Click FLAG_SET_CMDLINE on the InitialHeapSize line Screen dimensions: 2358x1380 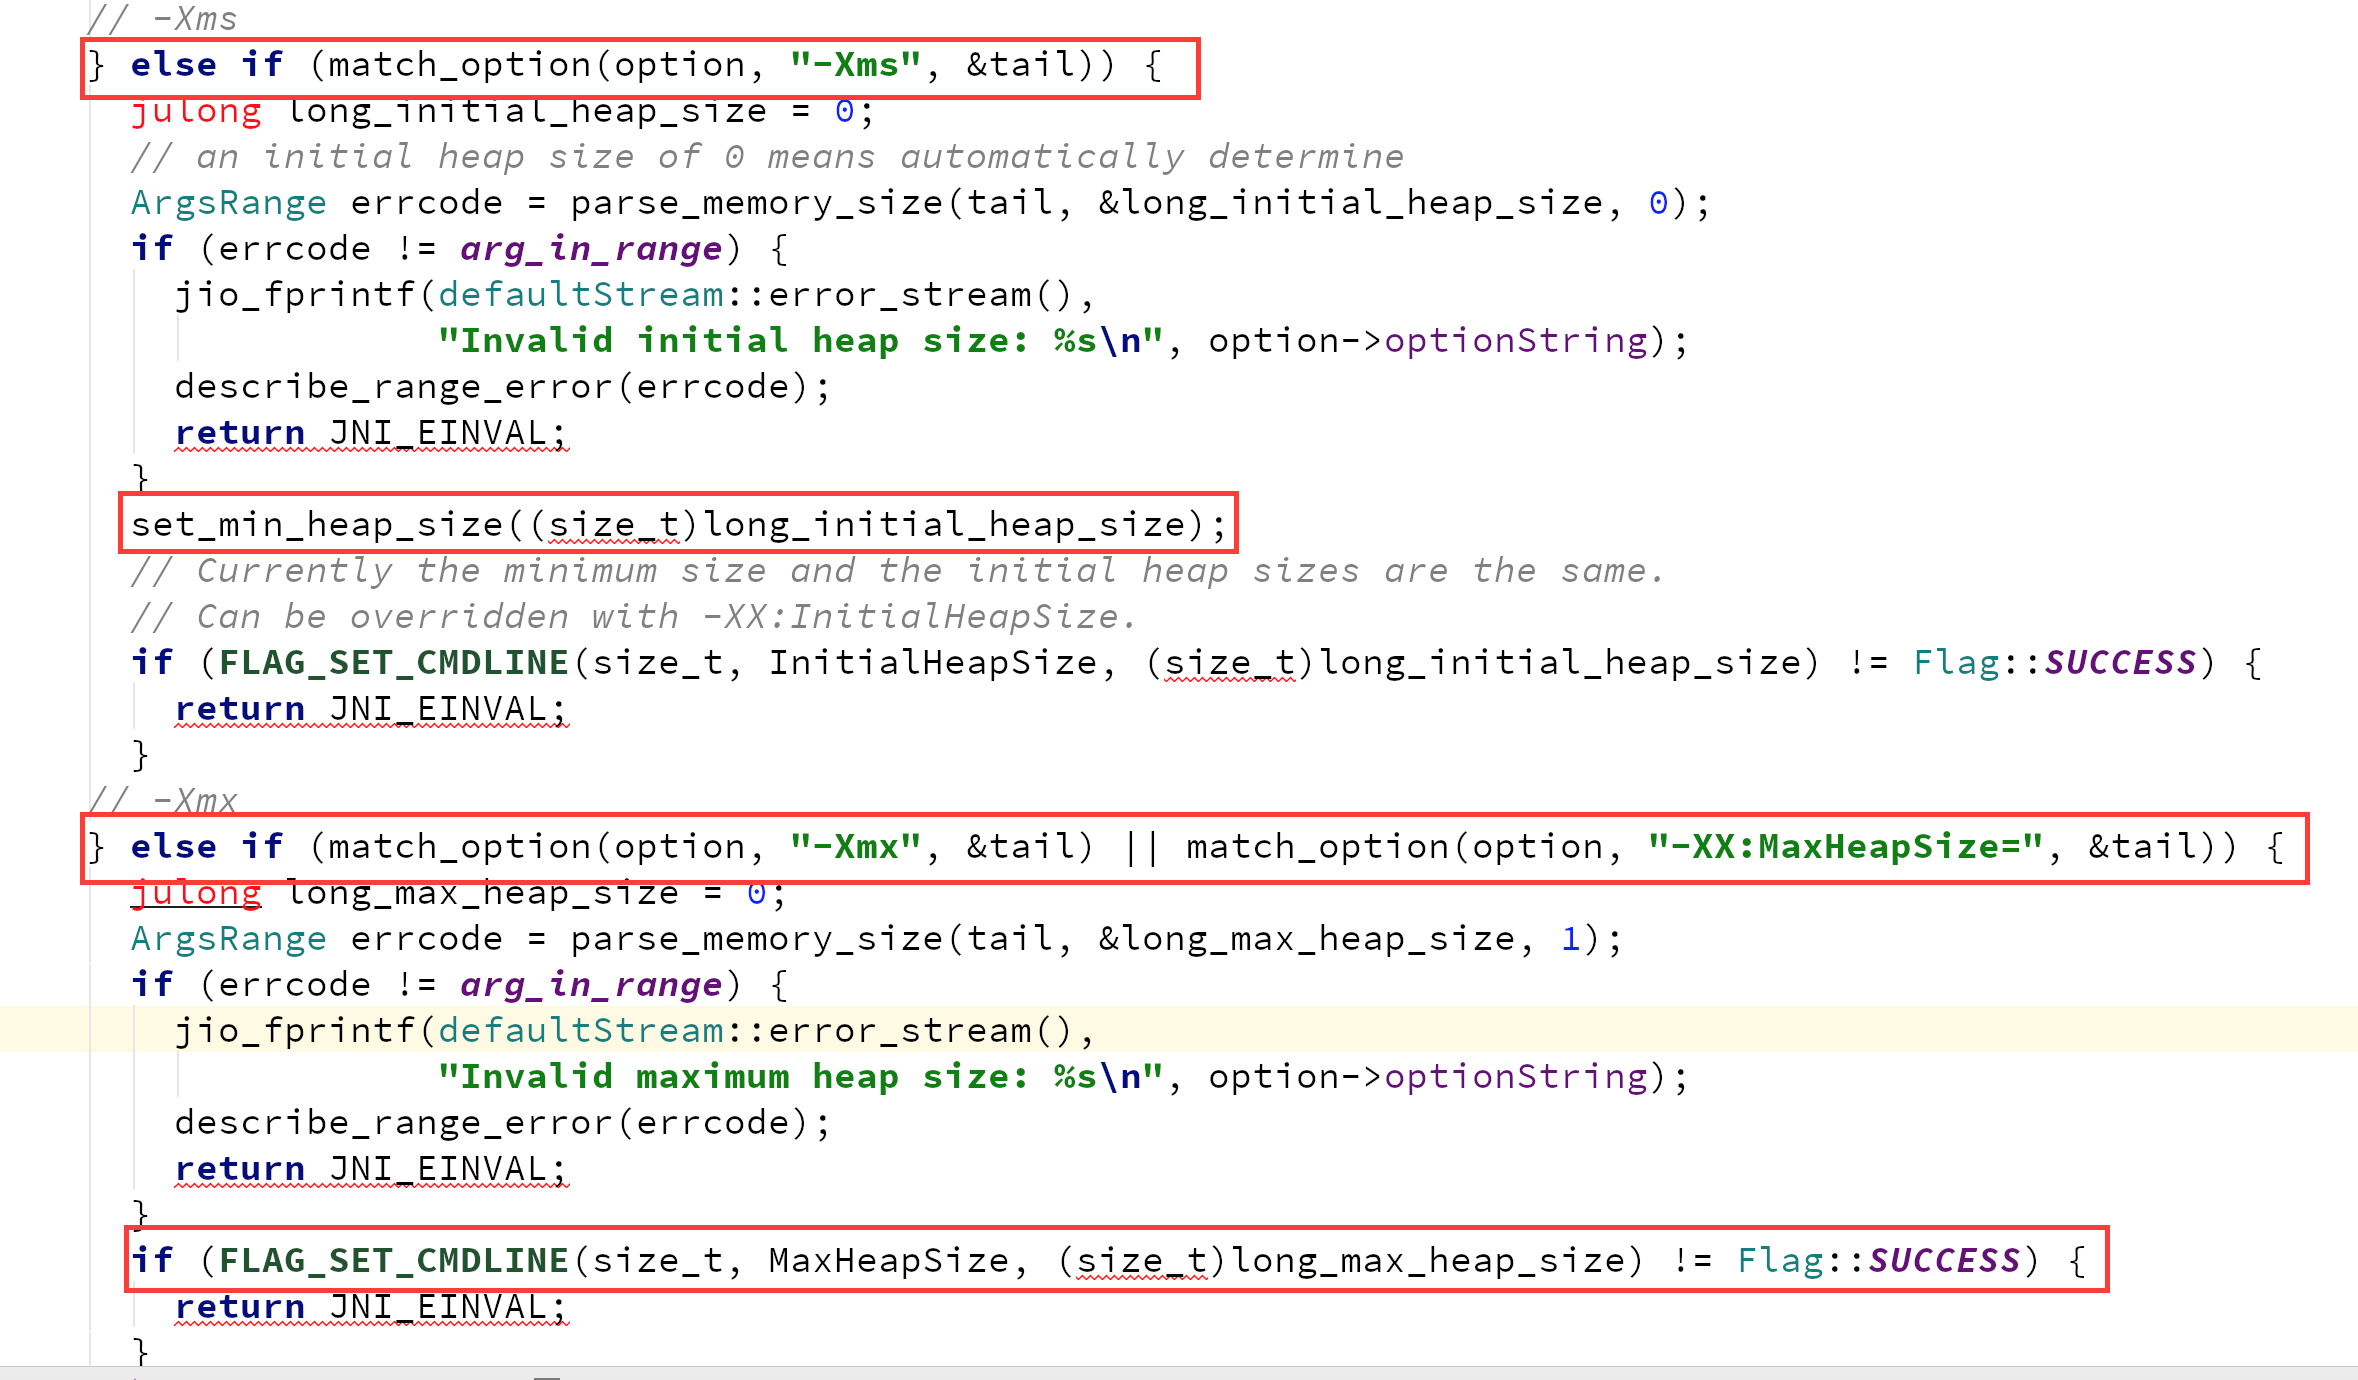click(x=393, y=663)
